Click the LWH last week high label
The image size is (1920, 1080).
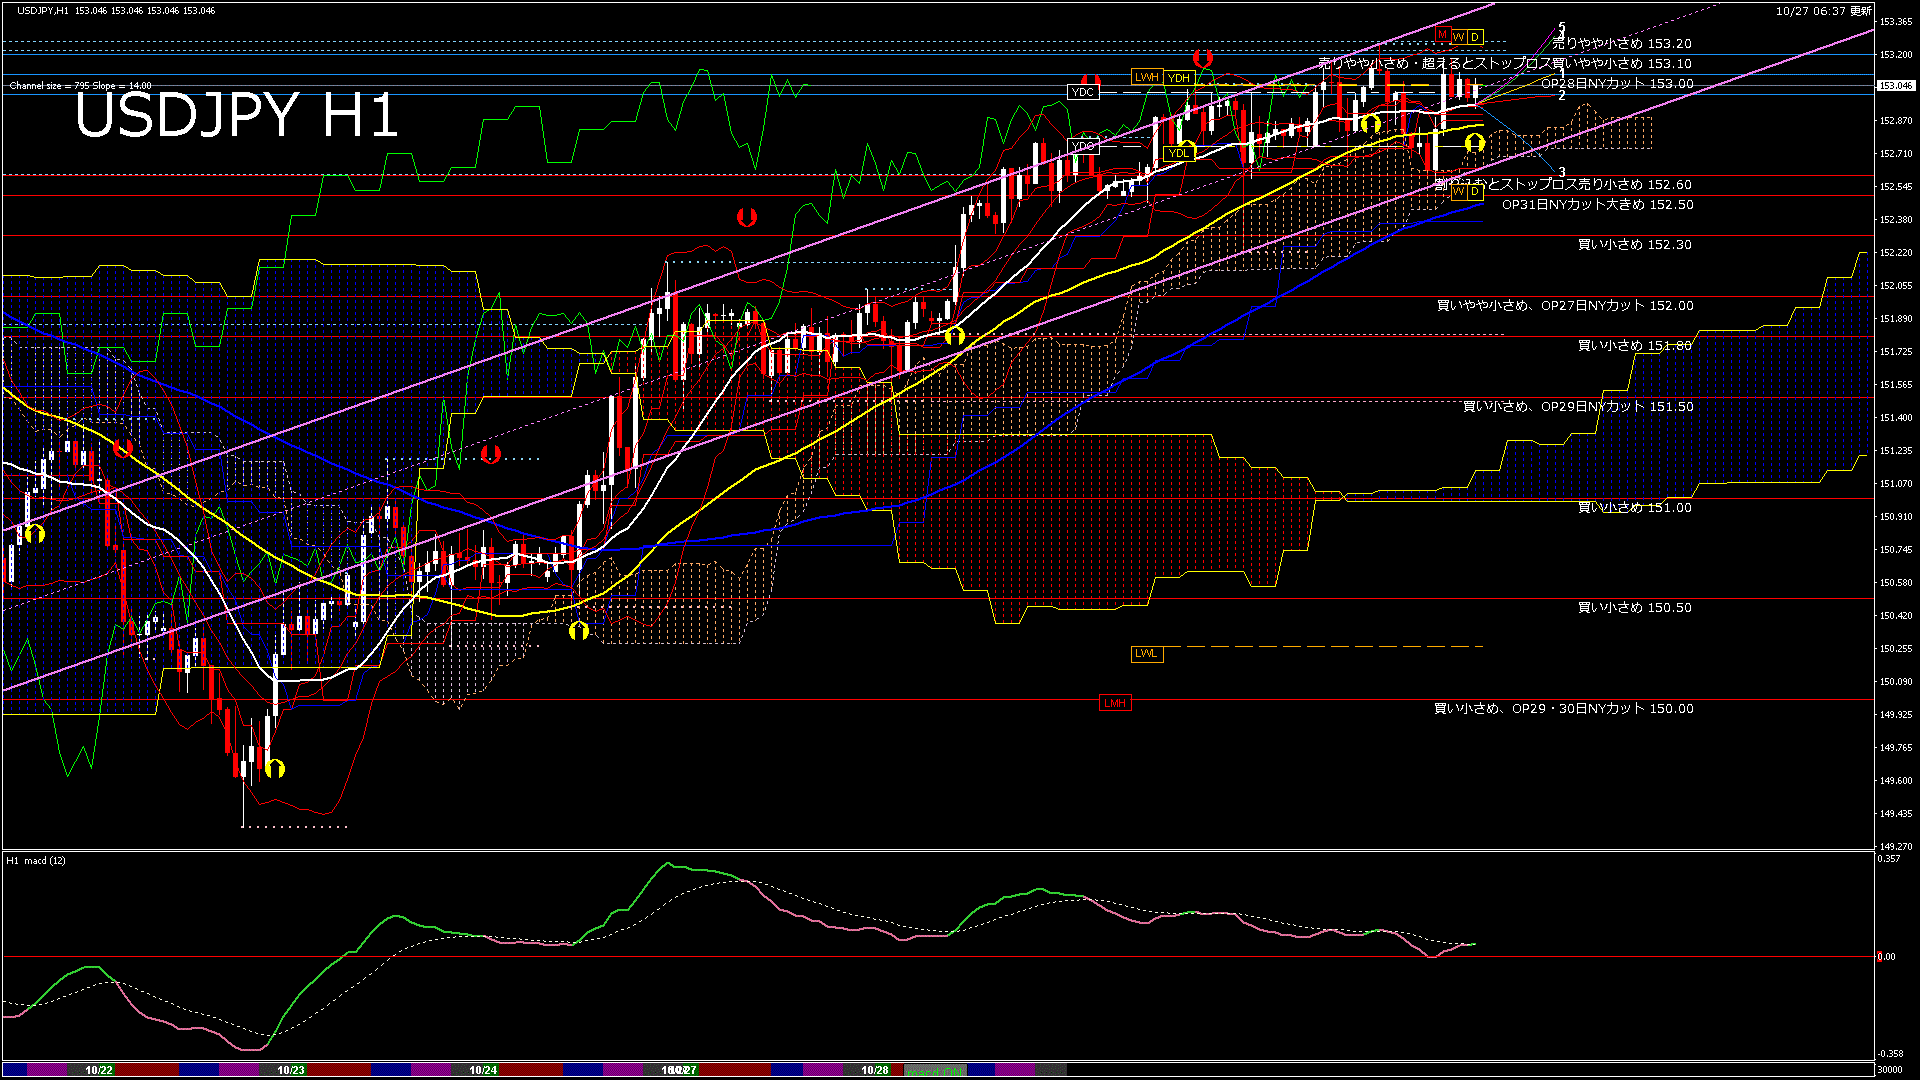coord(1146,77)
